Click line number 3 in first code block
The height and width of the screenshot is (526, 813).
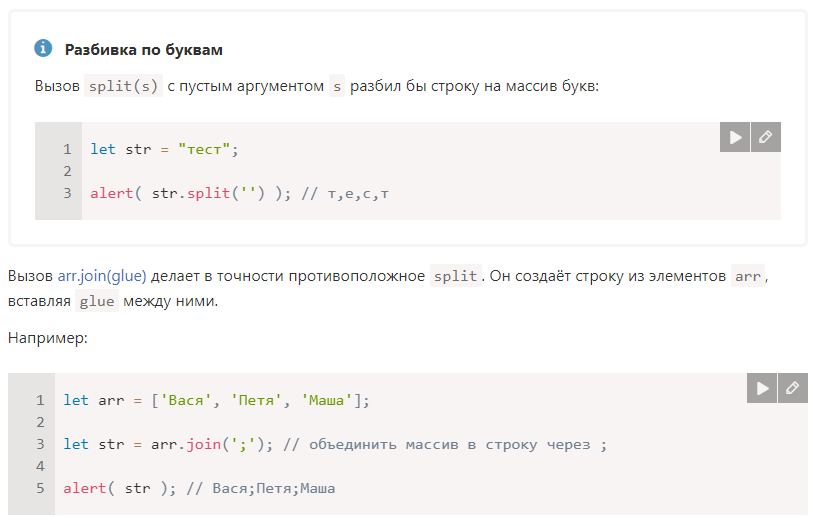[67, 193]
